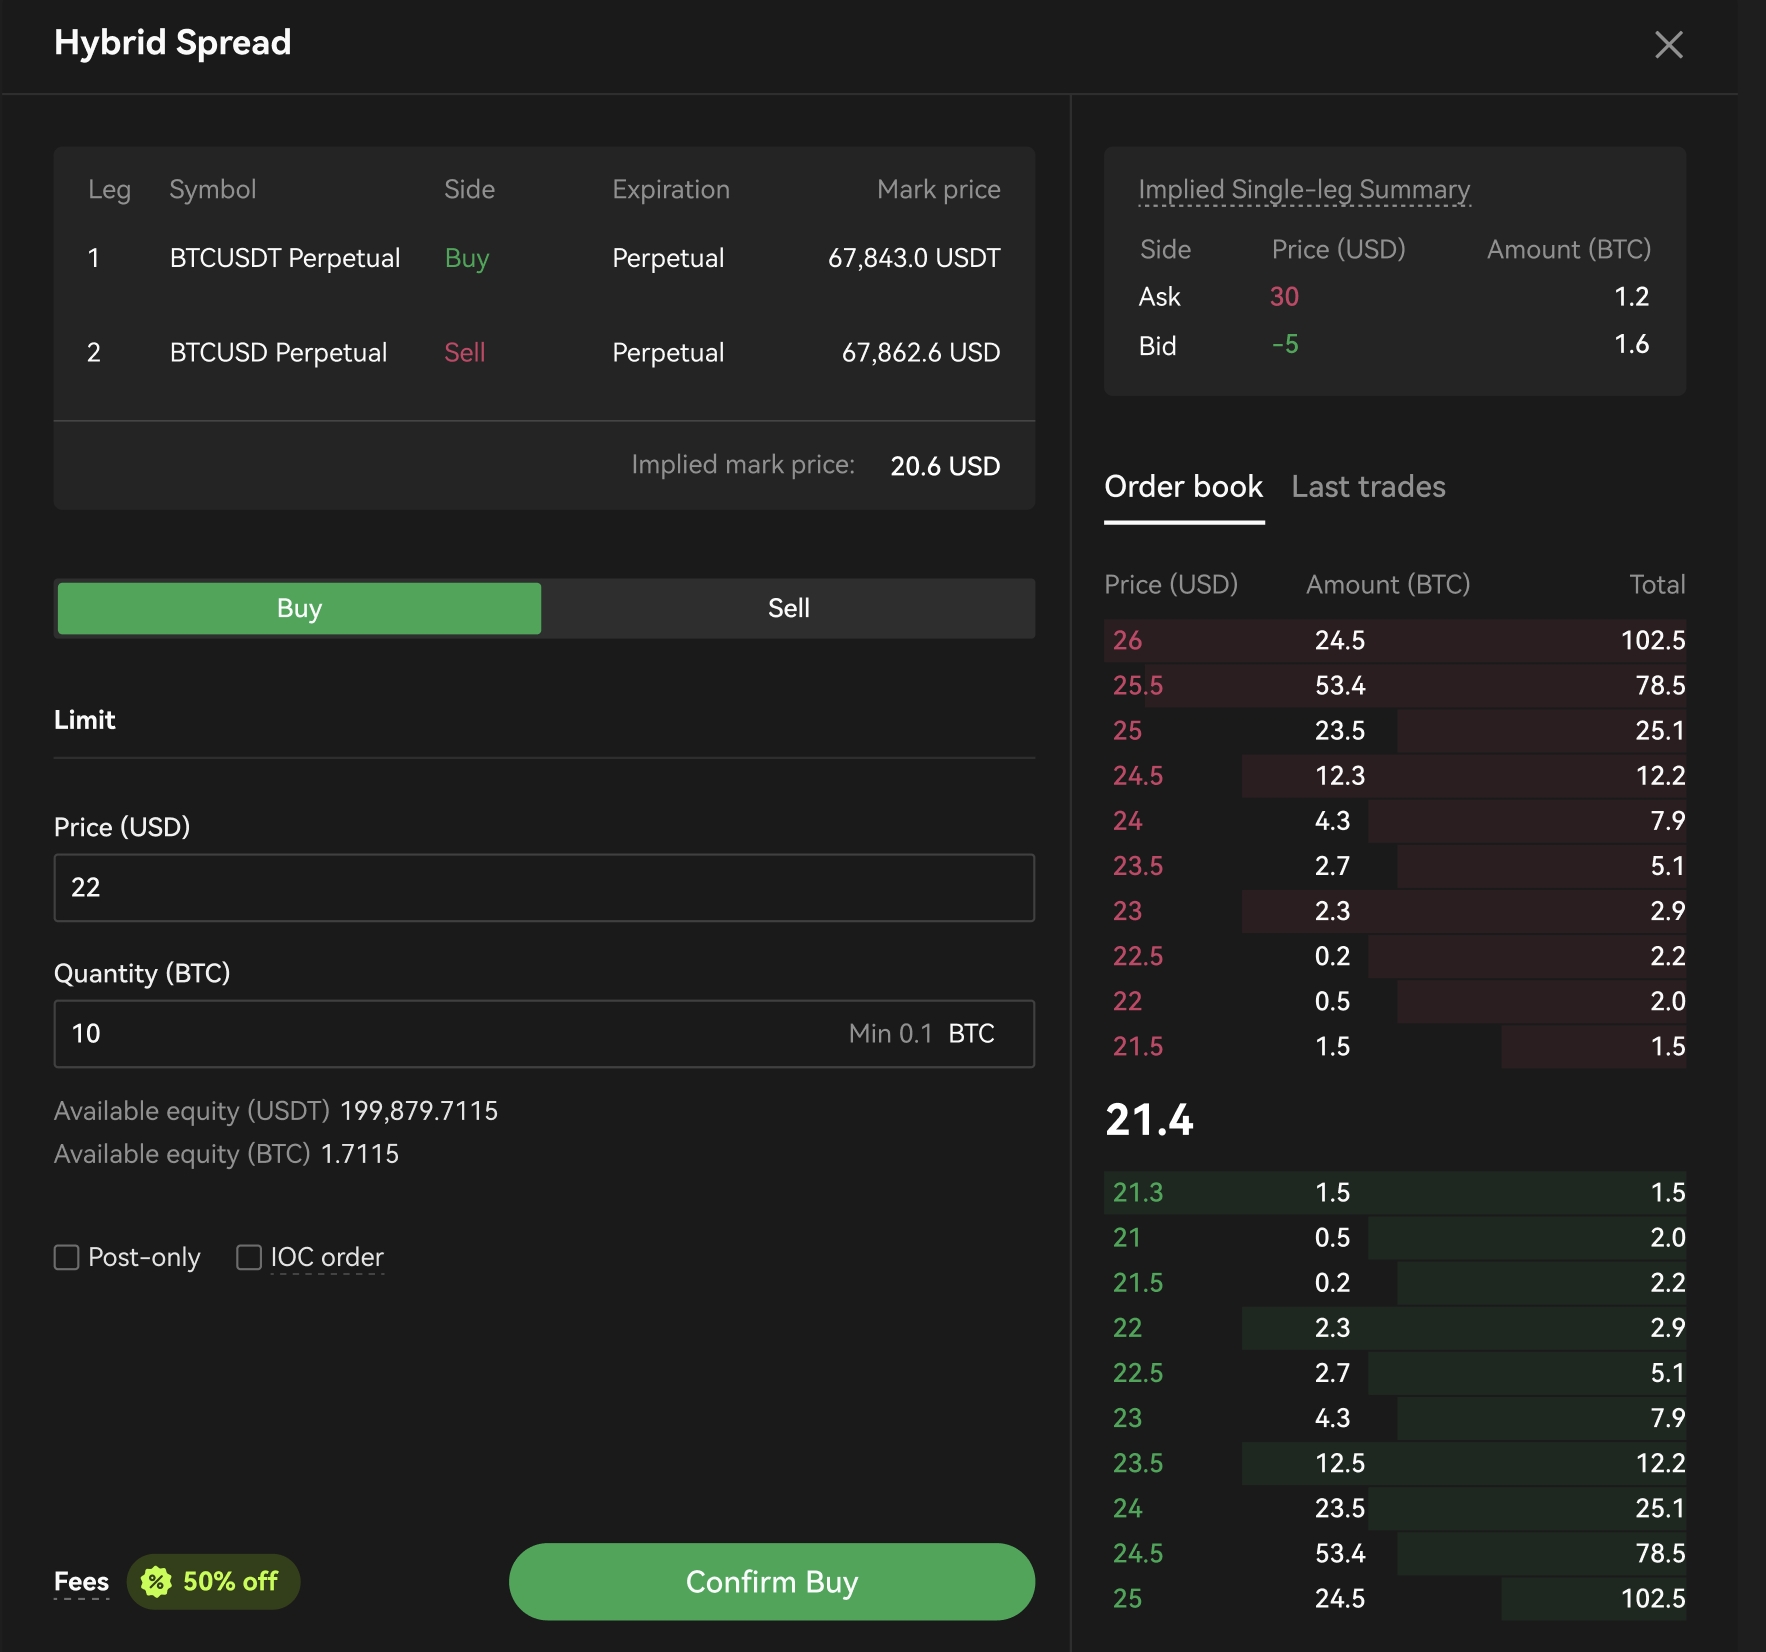Screen dimensions: 1766x1652
Task: Choose the 25 bid price level
Action: 1394,1598
